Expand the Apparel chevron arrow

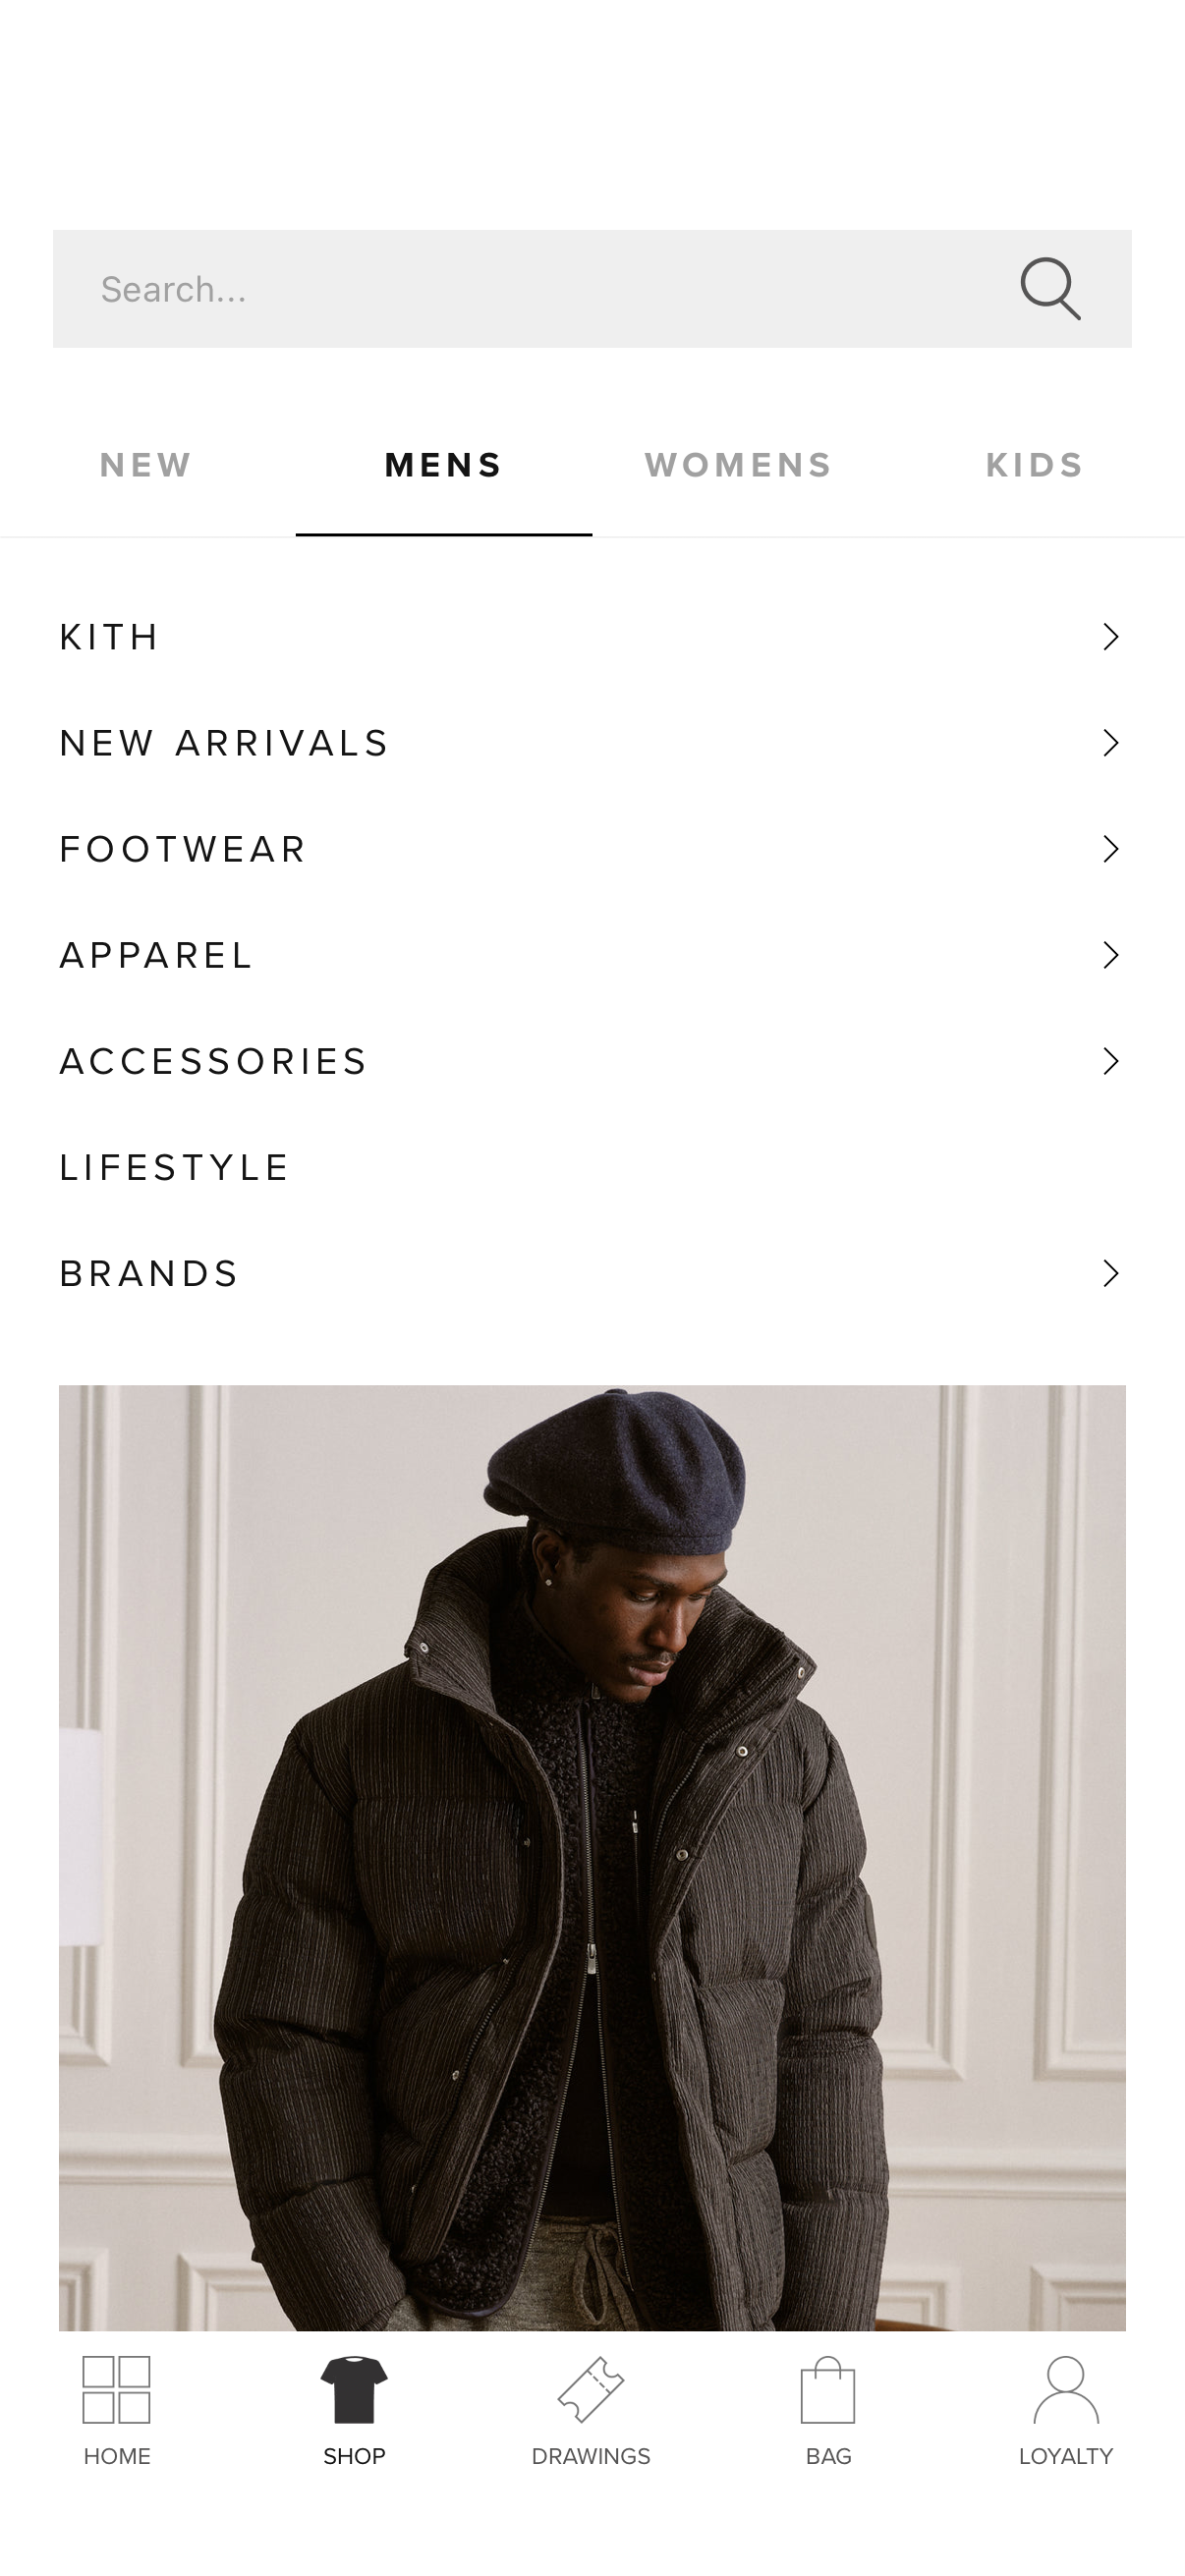pos(1110,955)
